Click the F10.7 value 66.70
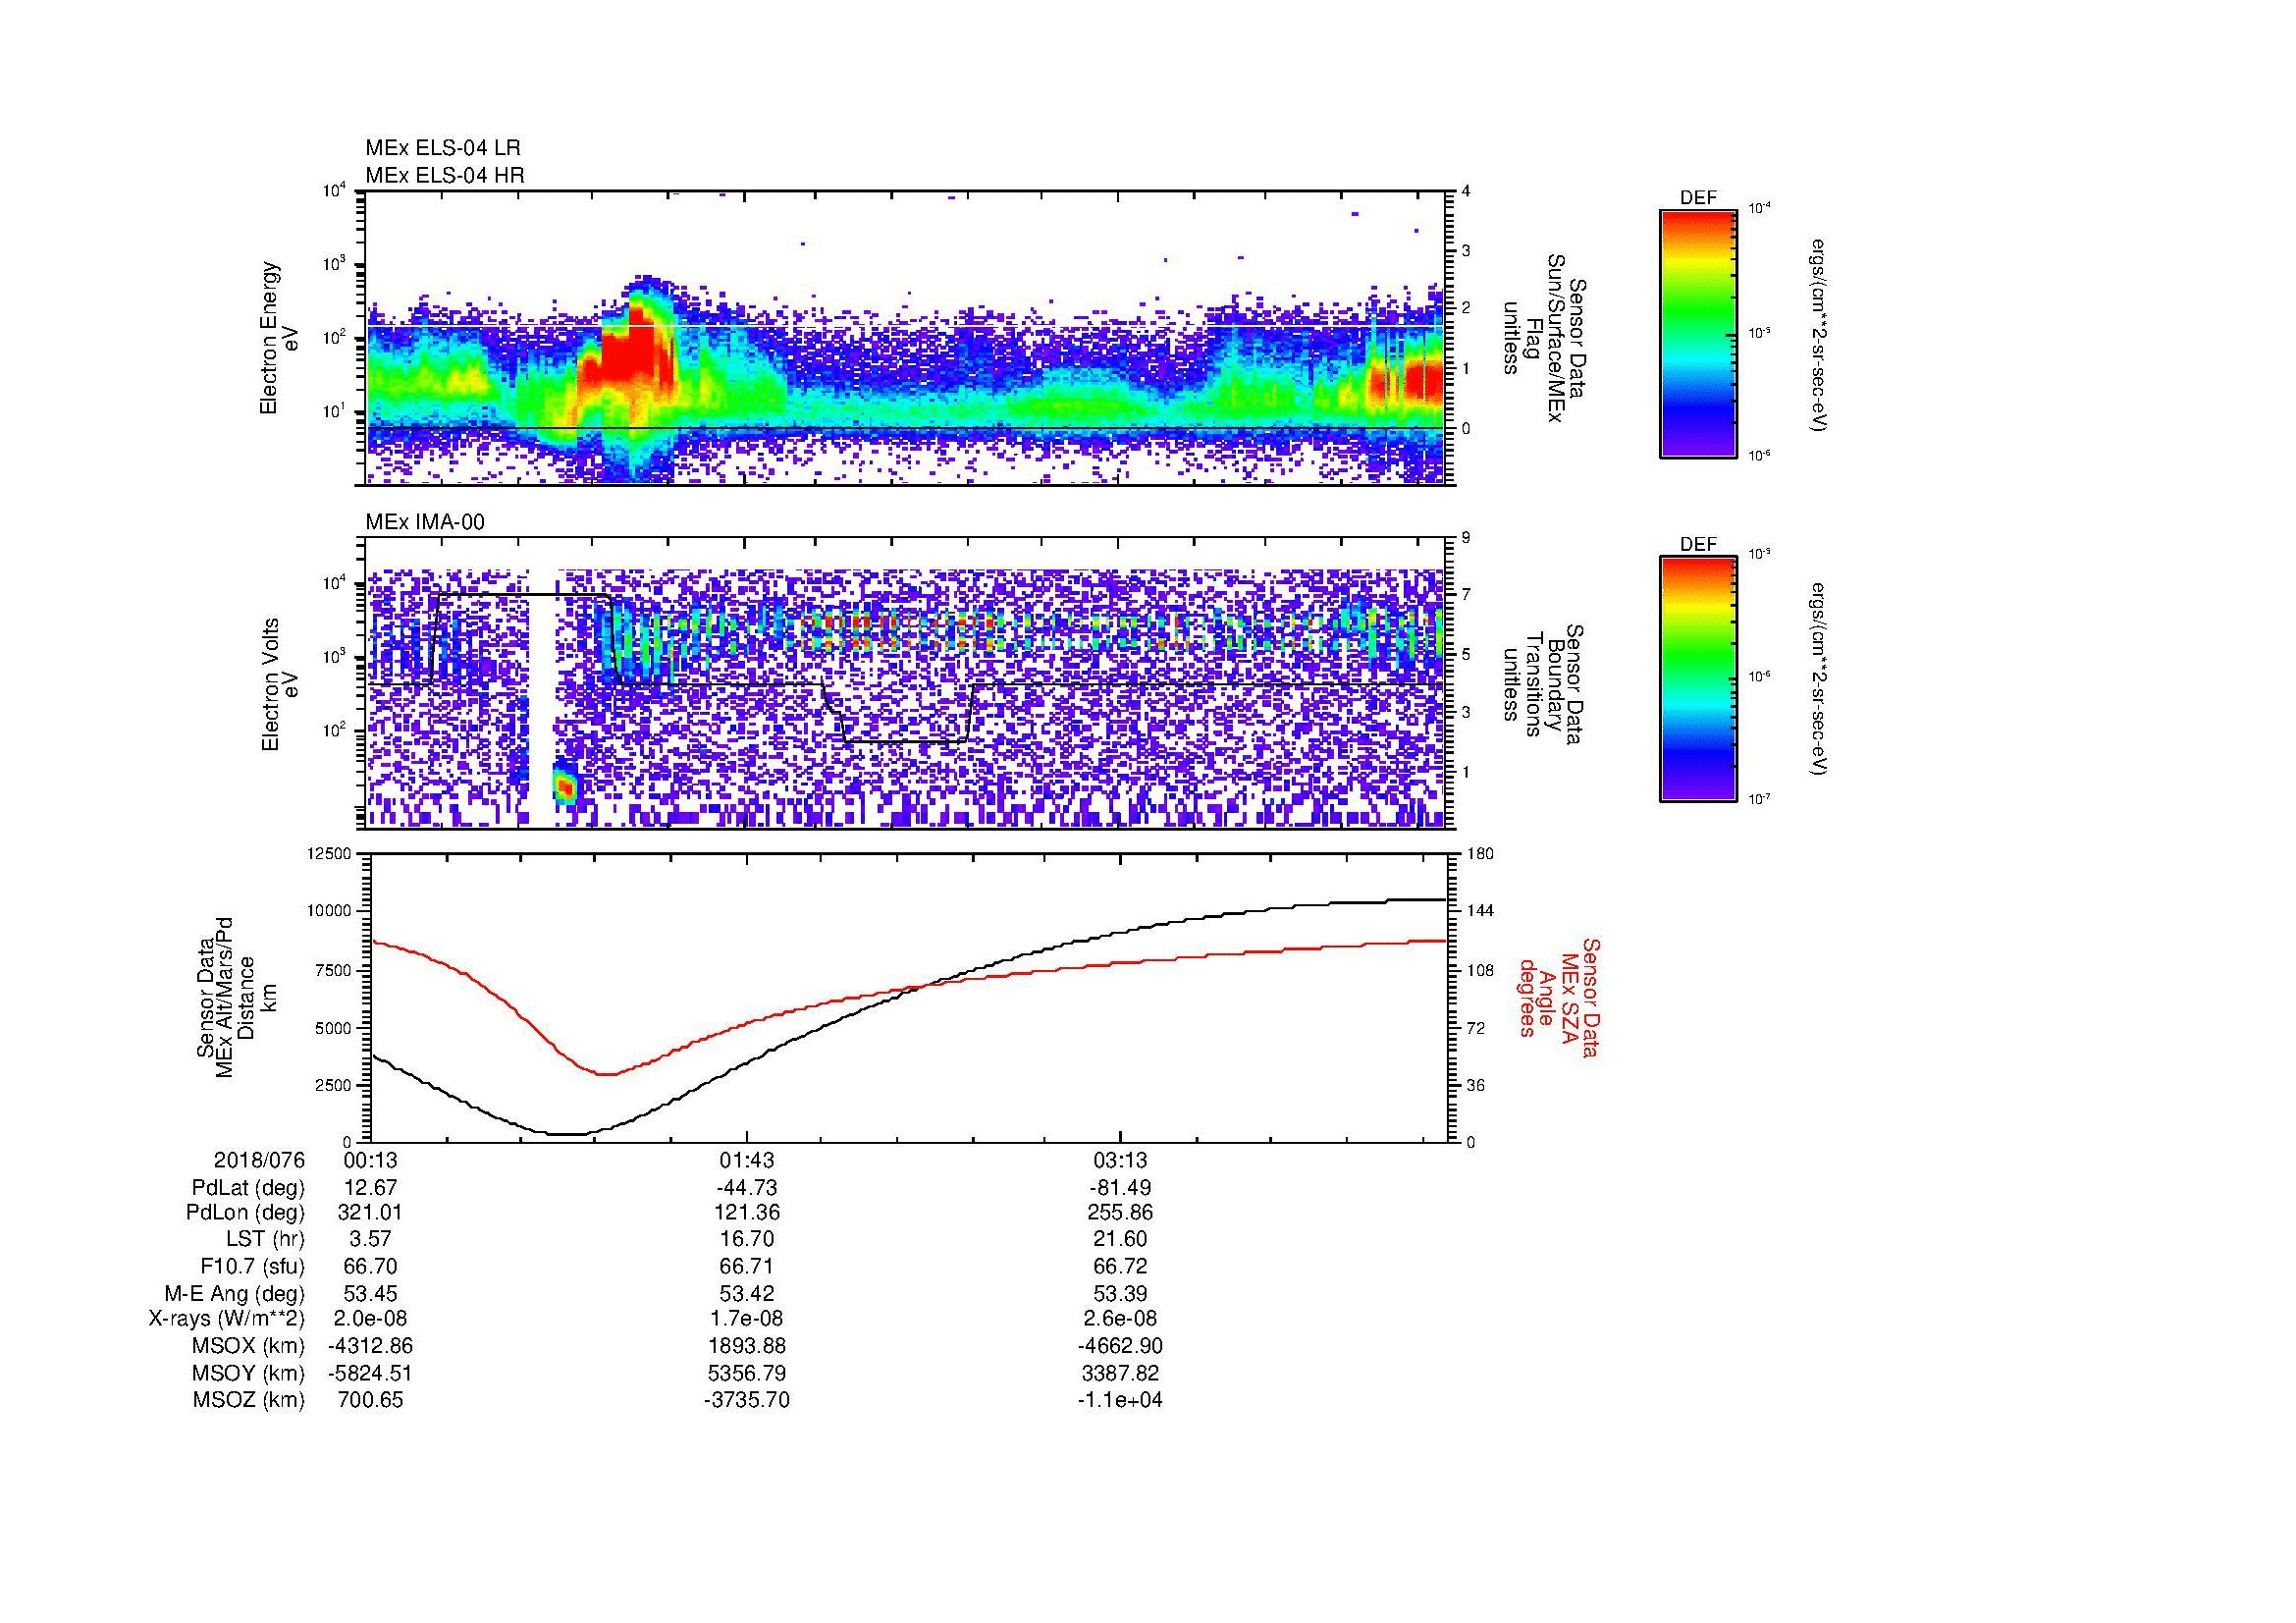Image resolution: width=2296 pixels, height=1623 pixels. [371, 1266]
